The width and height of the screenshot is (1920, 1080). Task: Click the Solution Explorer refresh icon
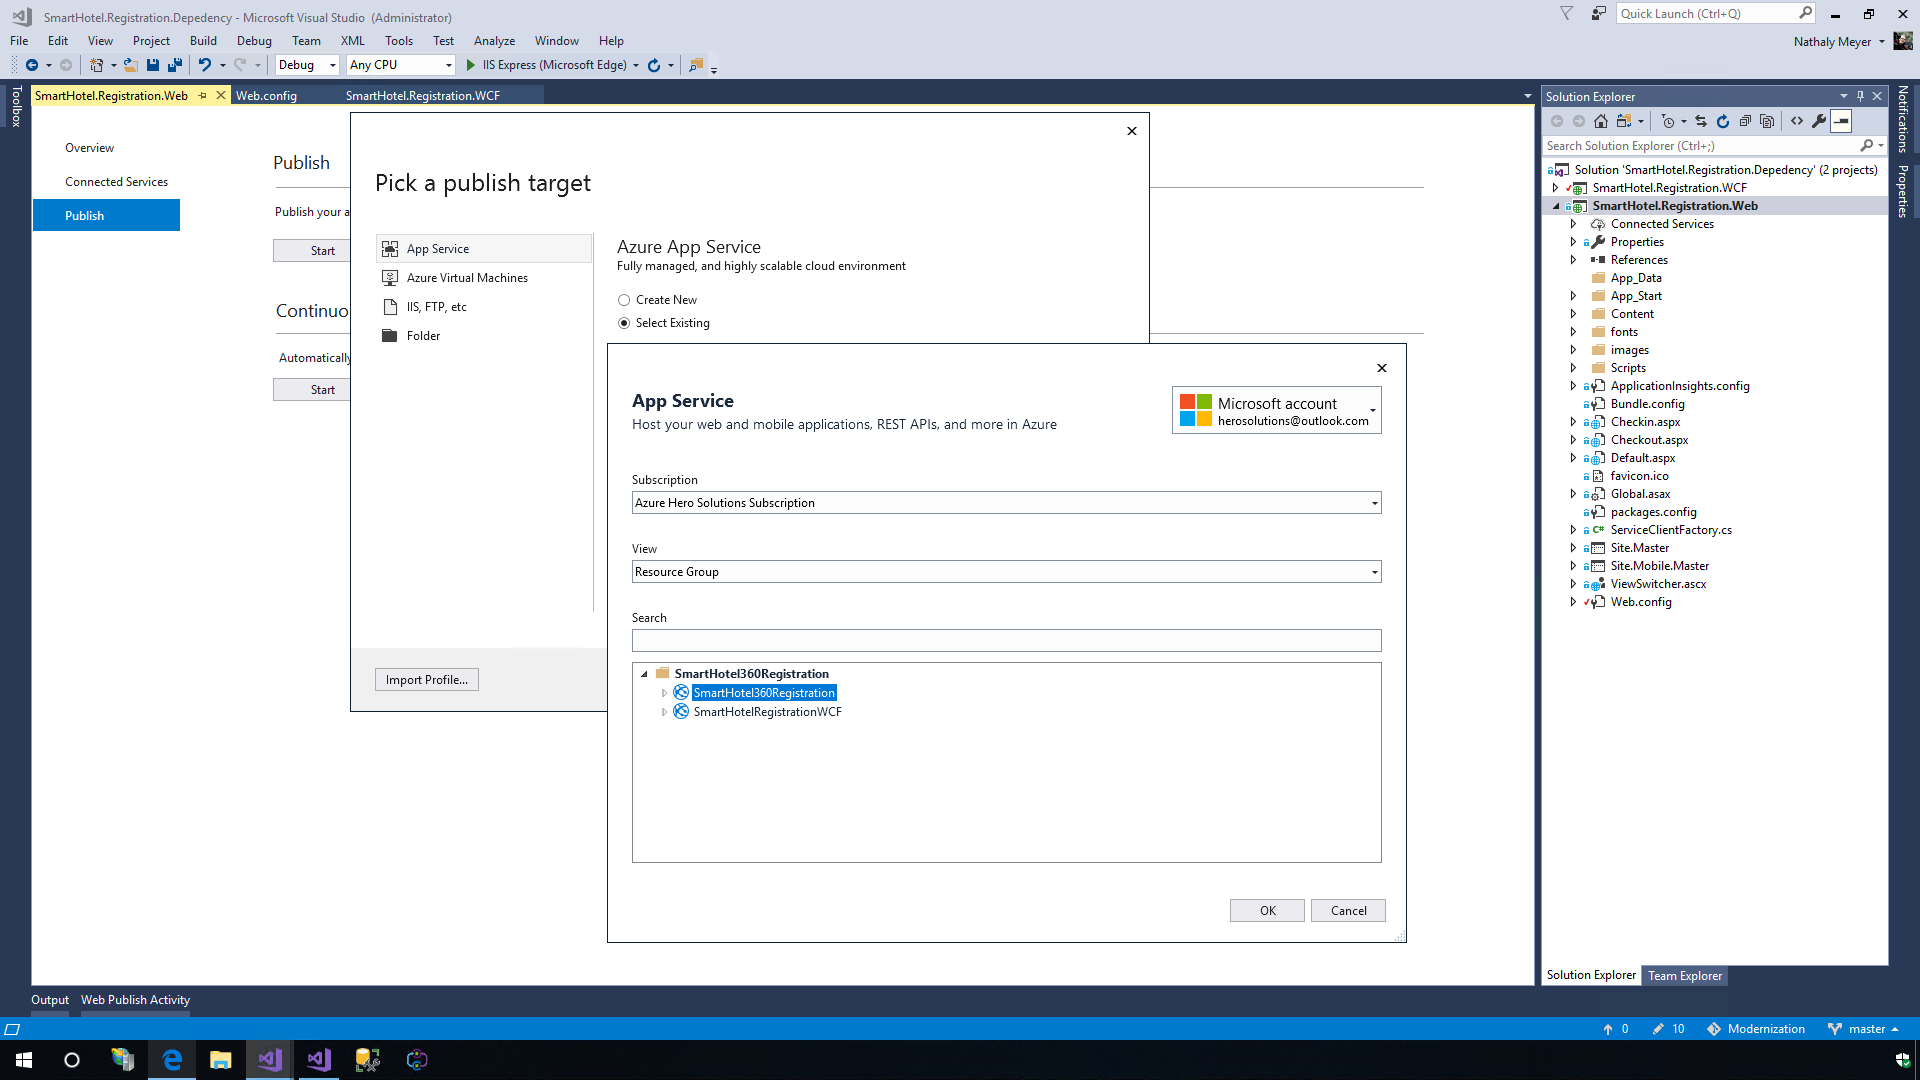tap(1723, 122)
